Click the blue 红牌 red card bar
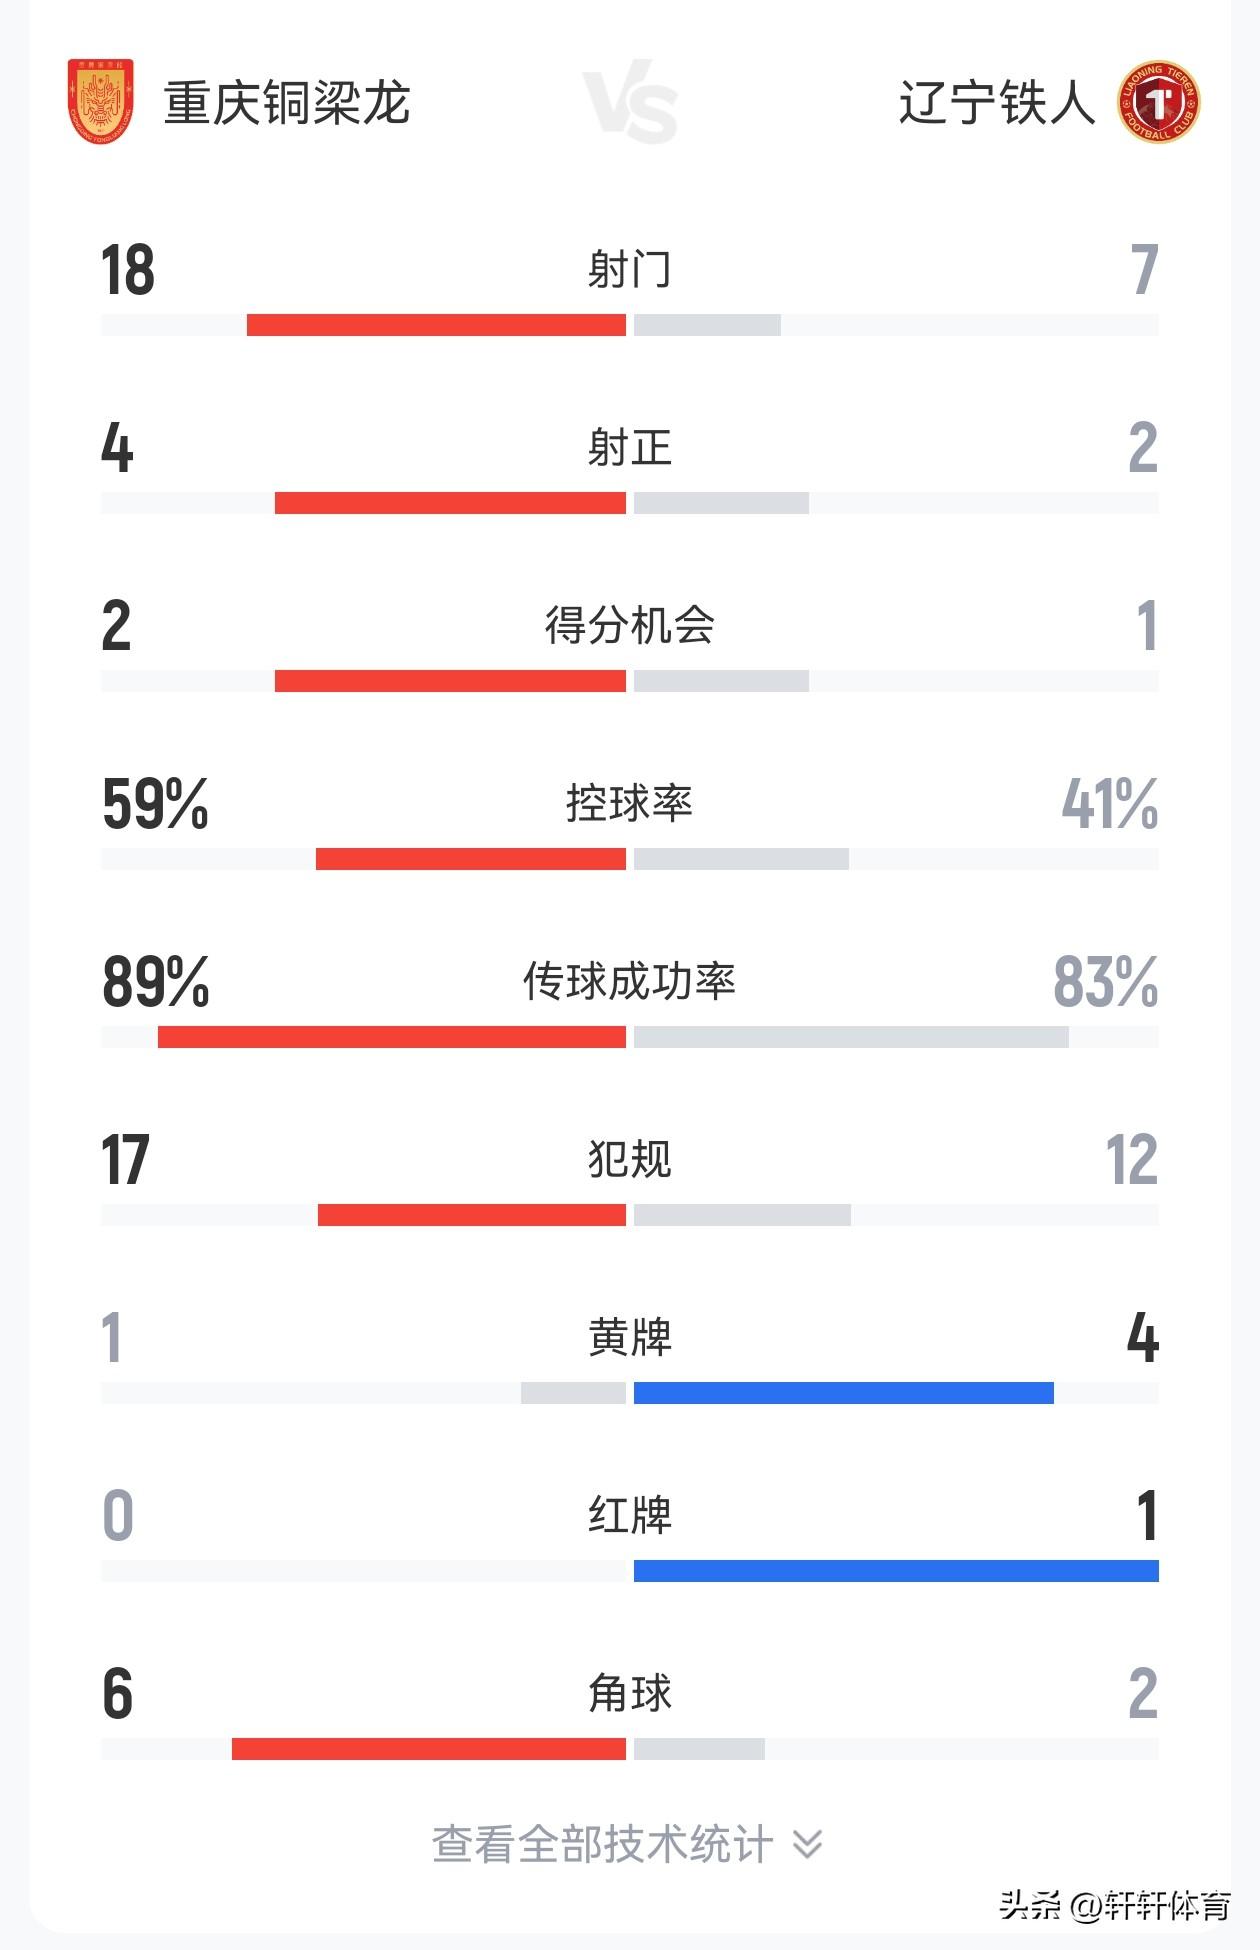The width and height of the screenshot is (1260, 1950). pyautogui.click(x=896, y=1571)
